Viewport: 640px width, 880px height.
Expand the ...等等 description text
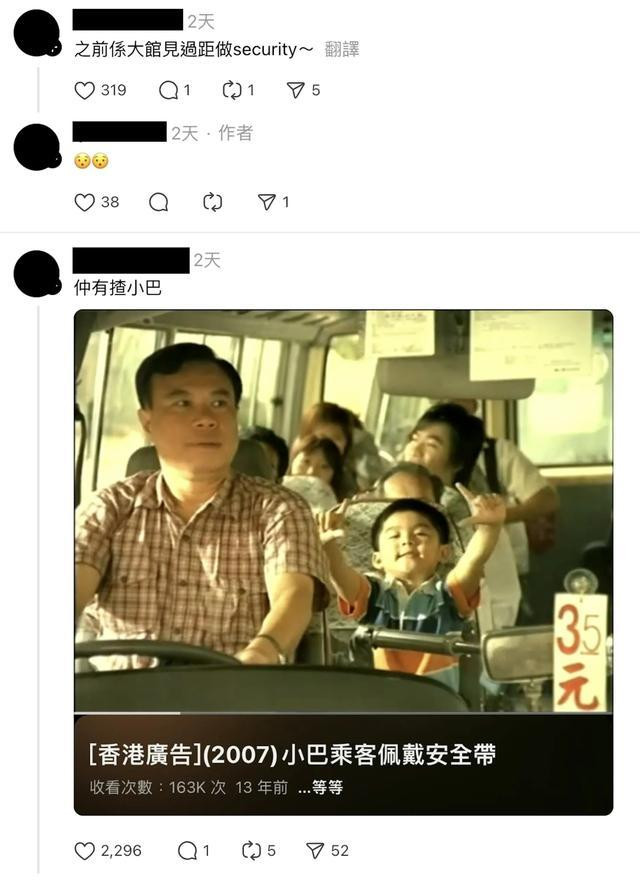coord(321,787)
